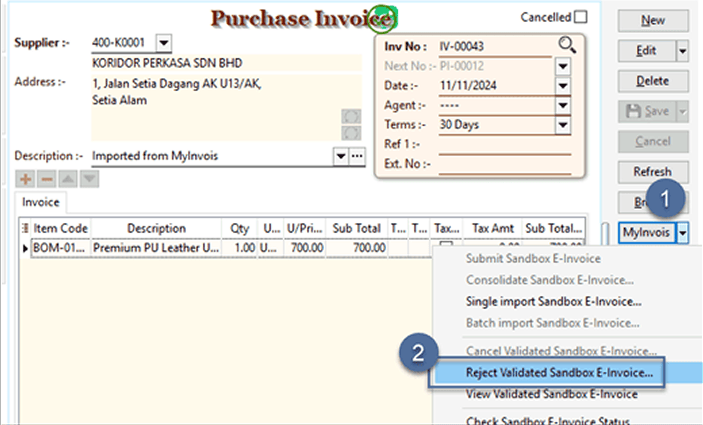Open the Date picker dropdown
The width and height of the screenshot is (703, 425).
click(563, 86)
